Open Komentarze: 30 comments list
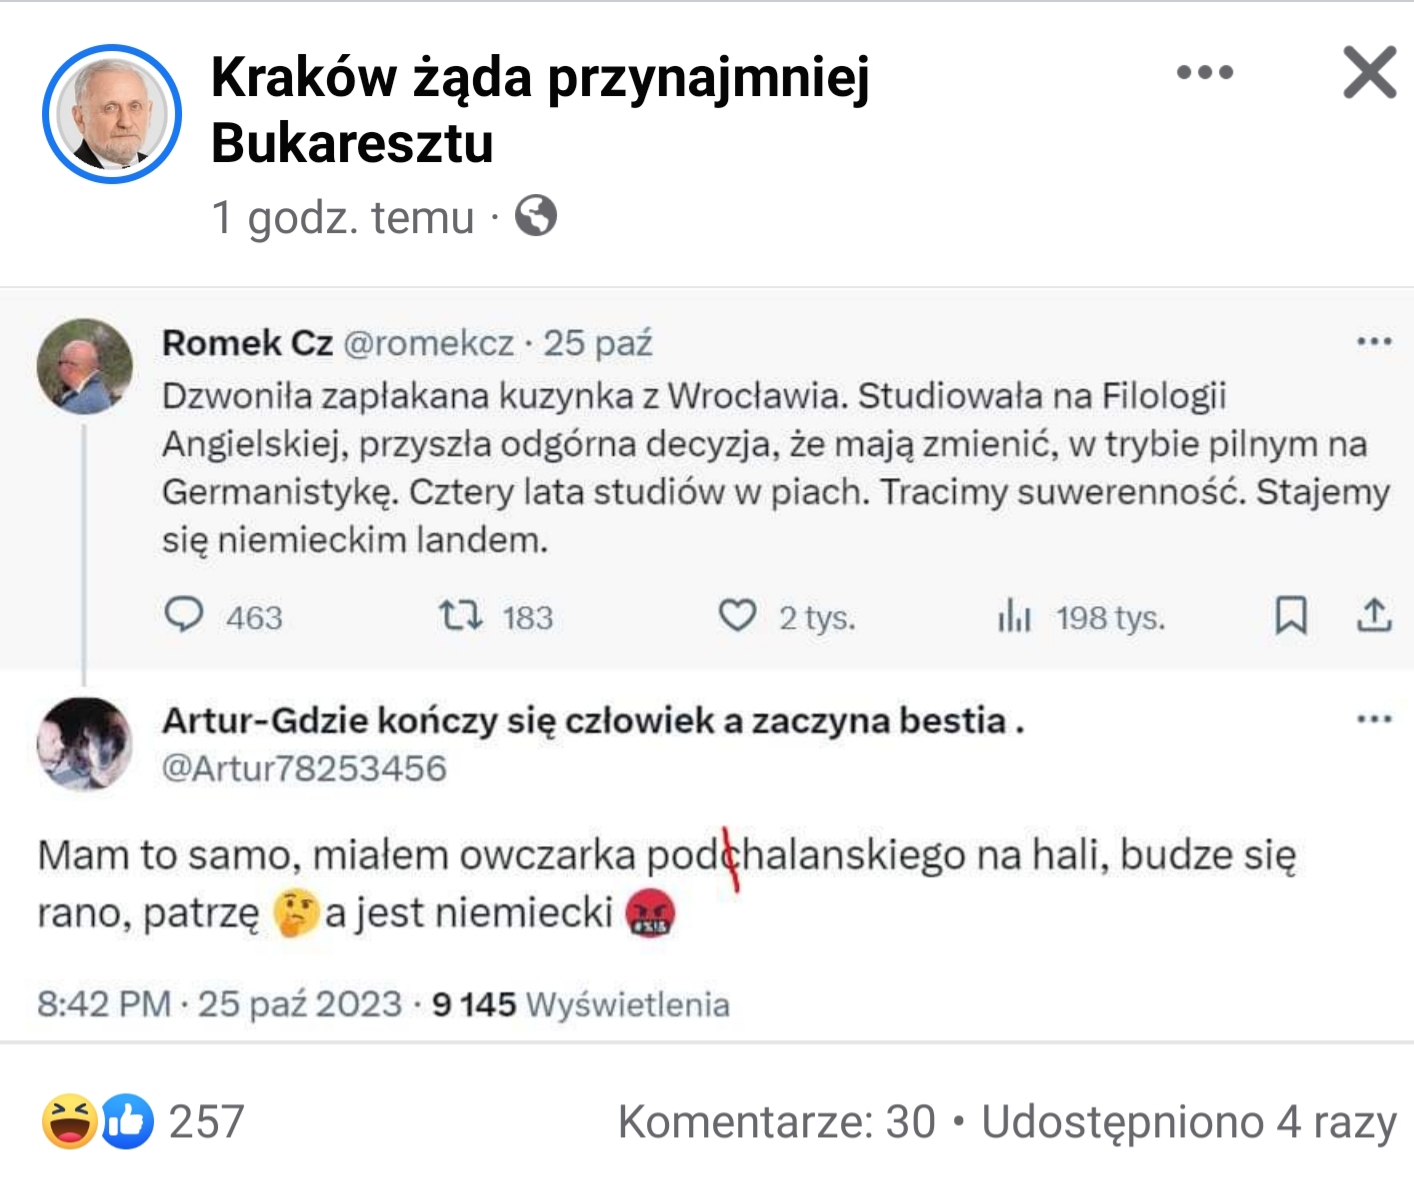1414x1183 pixels. (x=776, y=1121)
